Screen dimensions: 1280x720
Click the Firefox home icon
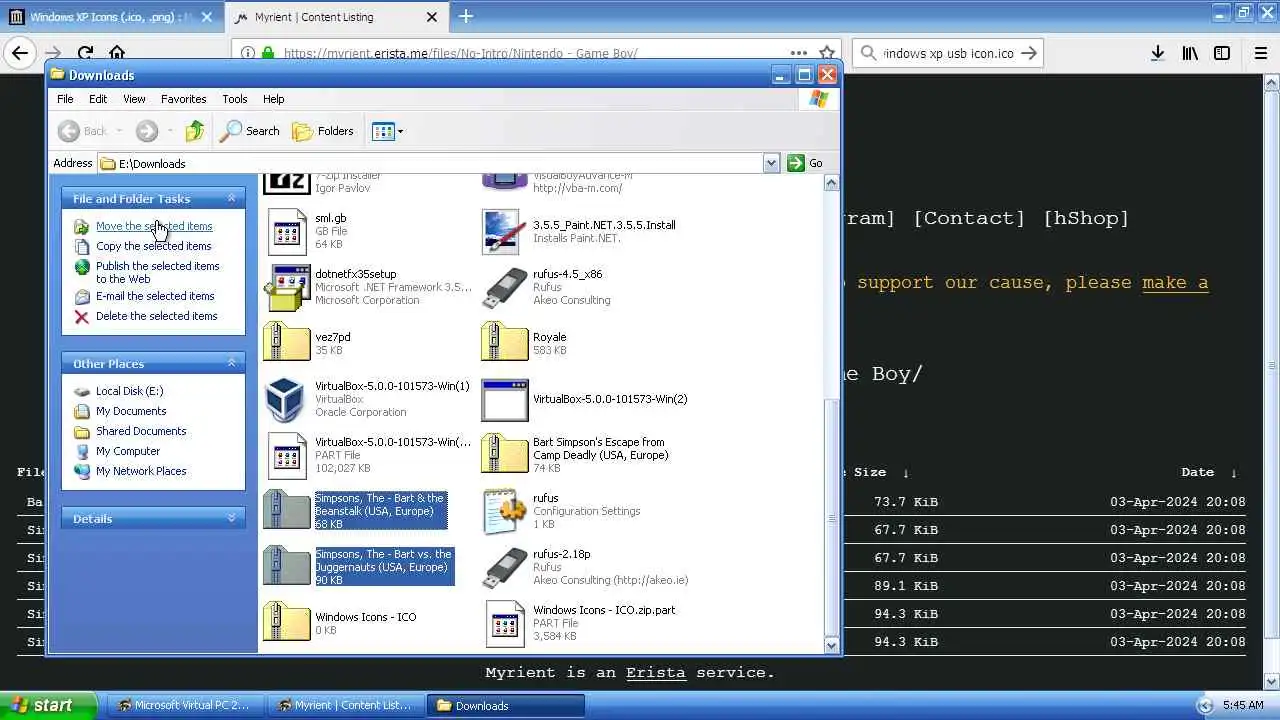(117, 53)
